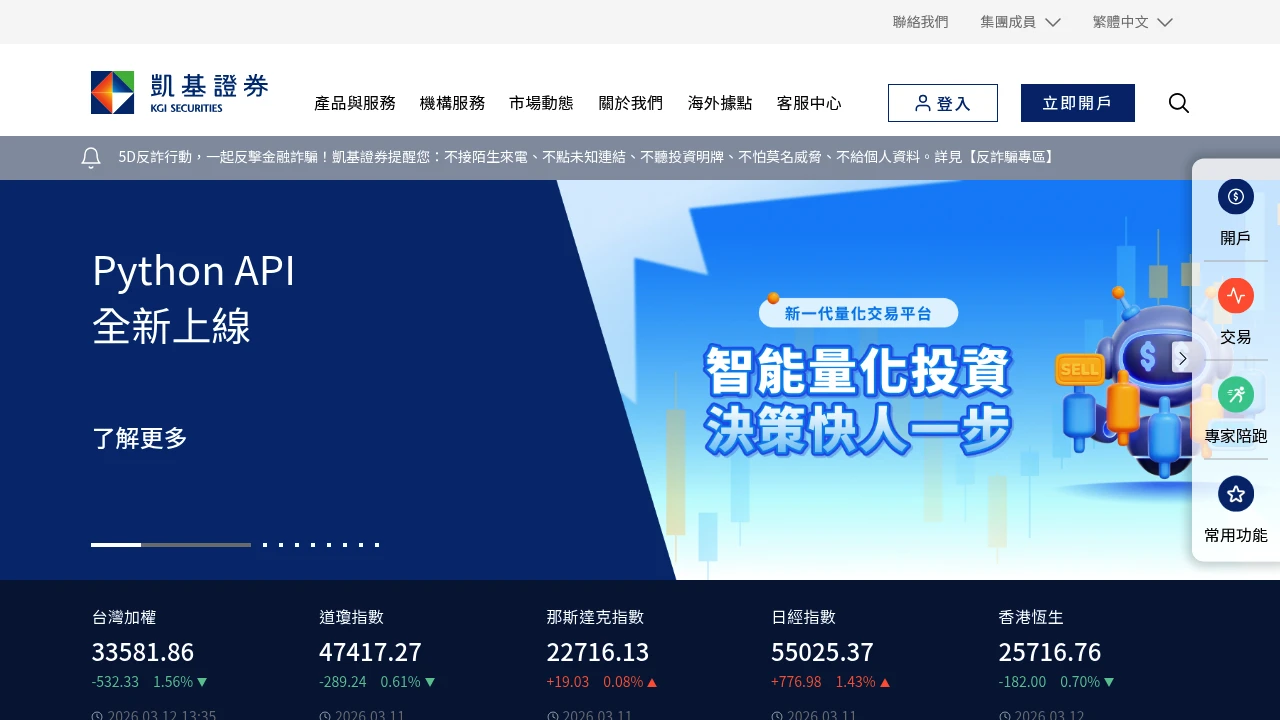Click the 聯絡我們 link

click(x=920, y=22)
